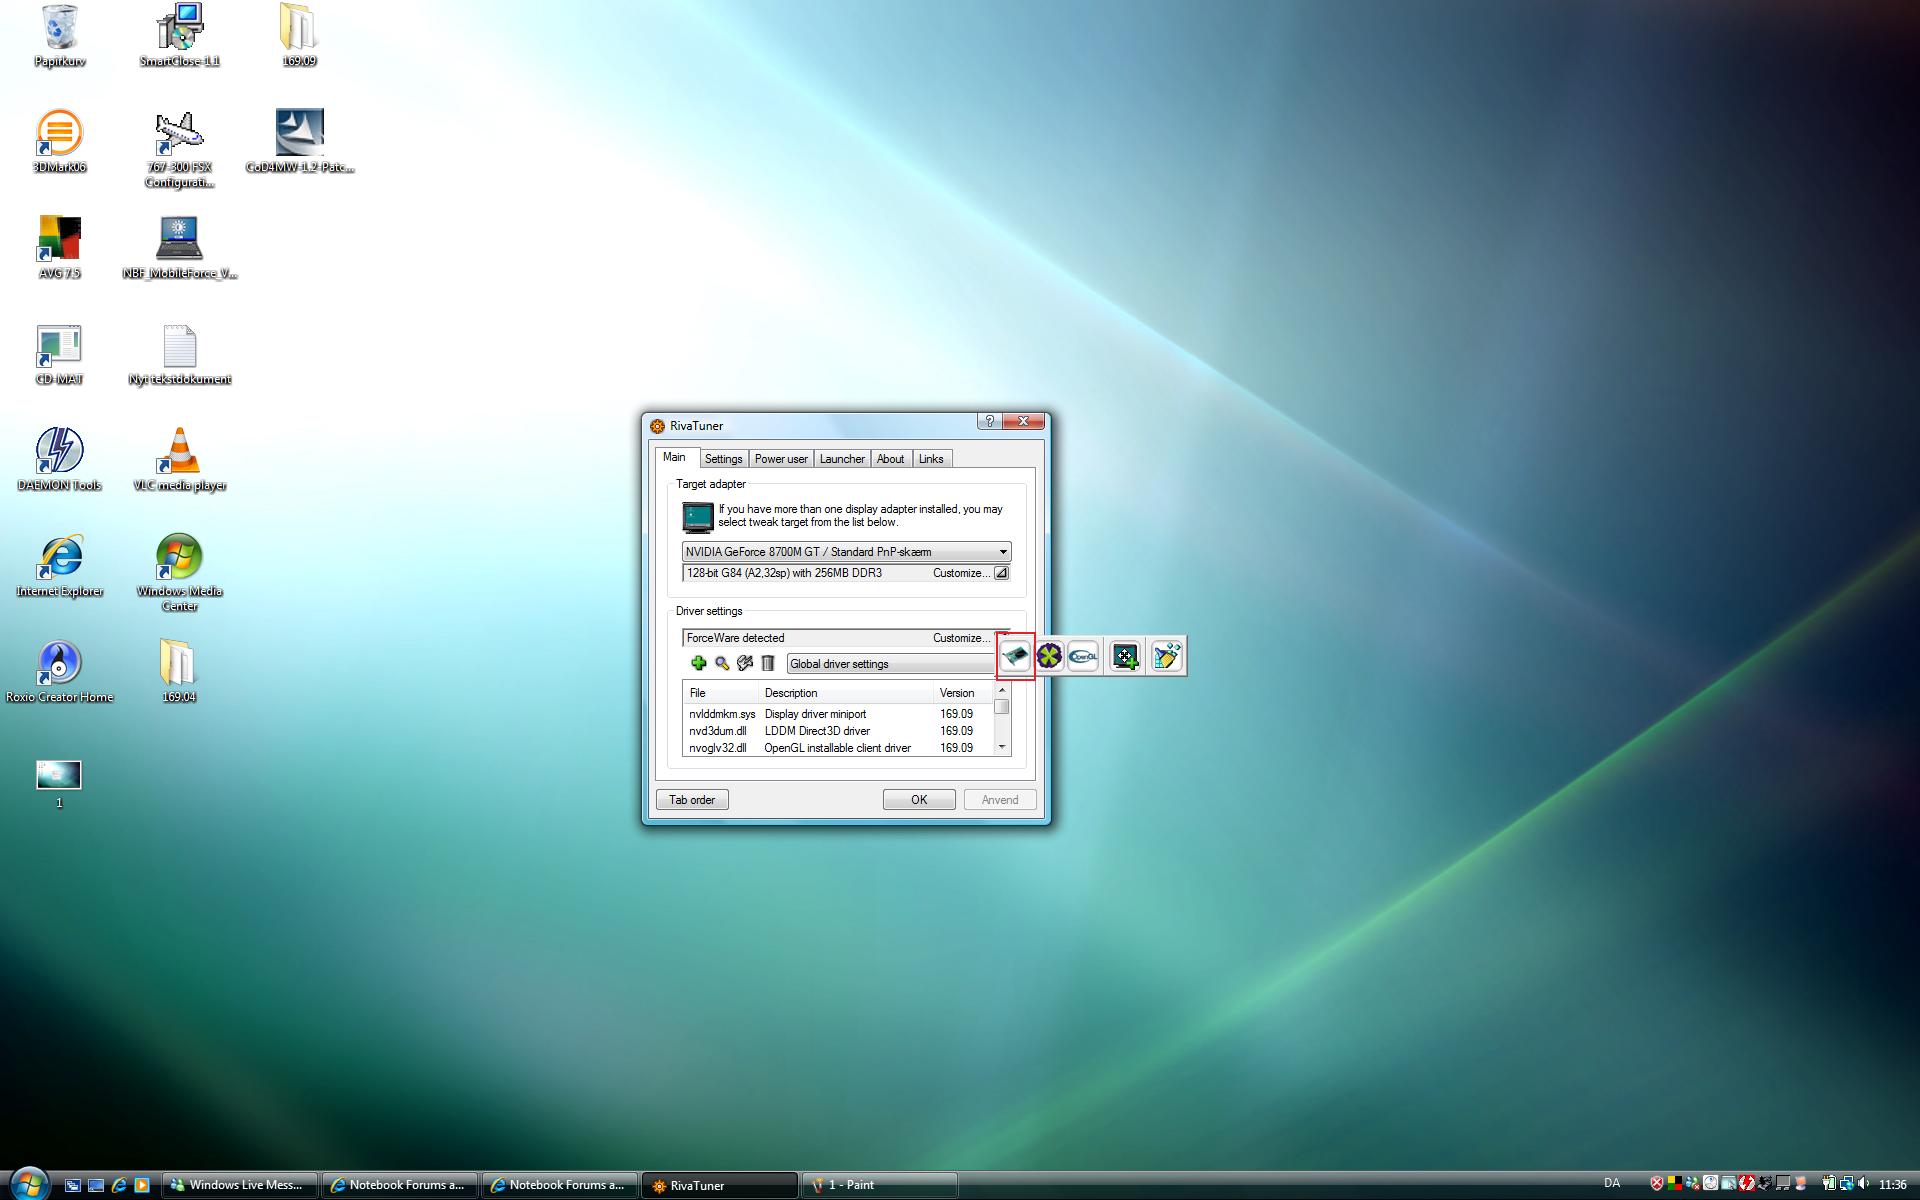Click the magnifier search profile icon

tap(722, 663)
